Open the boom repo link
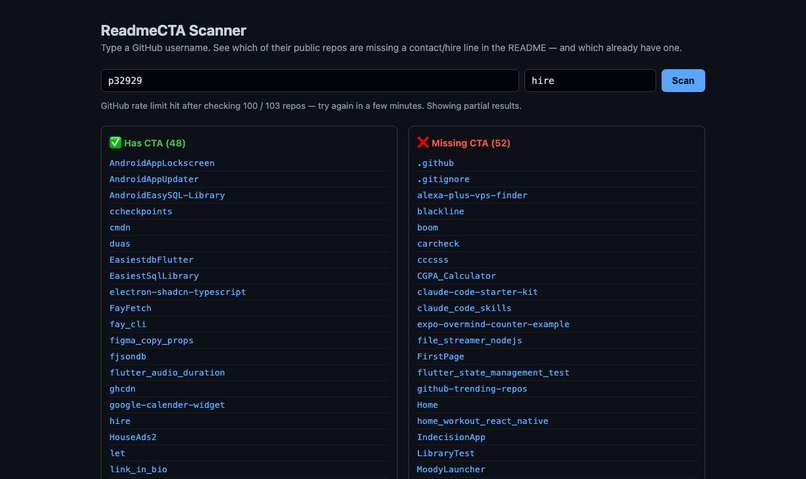Viewport: 806px width, 479px height. tap(428, 227)
